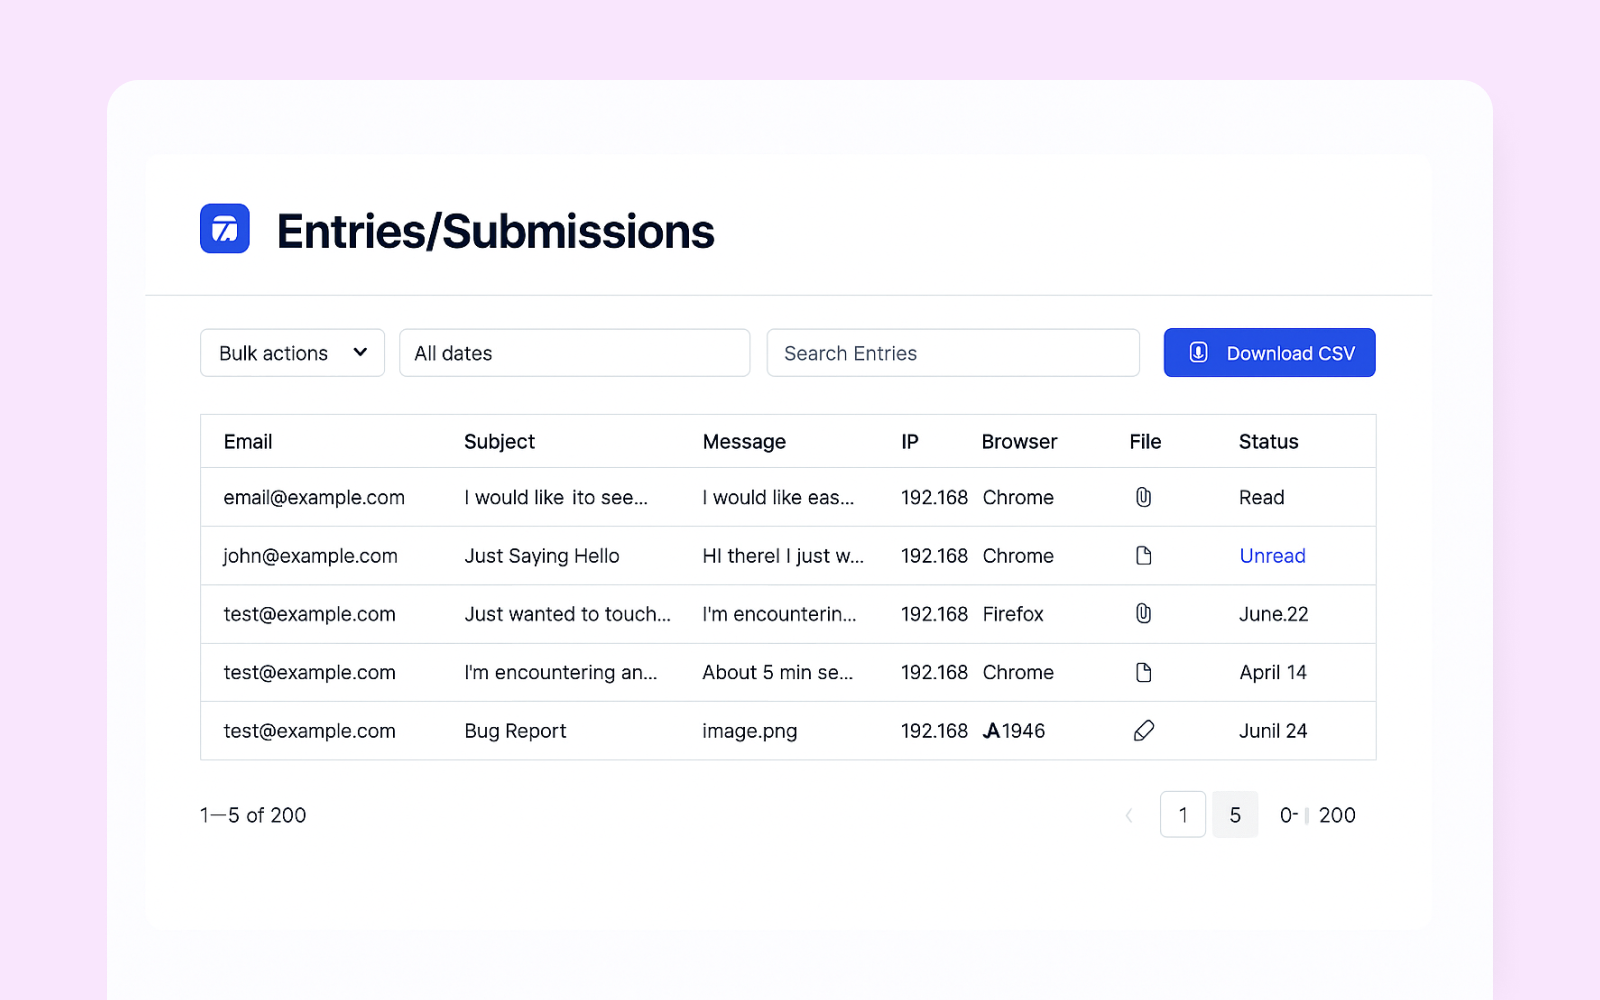This screenshot has height=1000, width=1600.
Task: Click the attachment icon in the Firefox row
Action: tap(1143, 614)
